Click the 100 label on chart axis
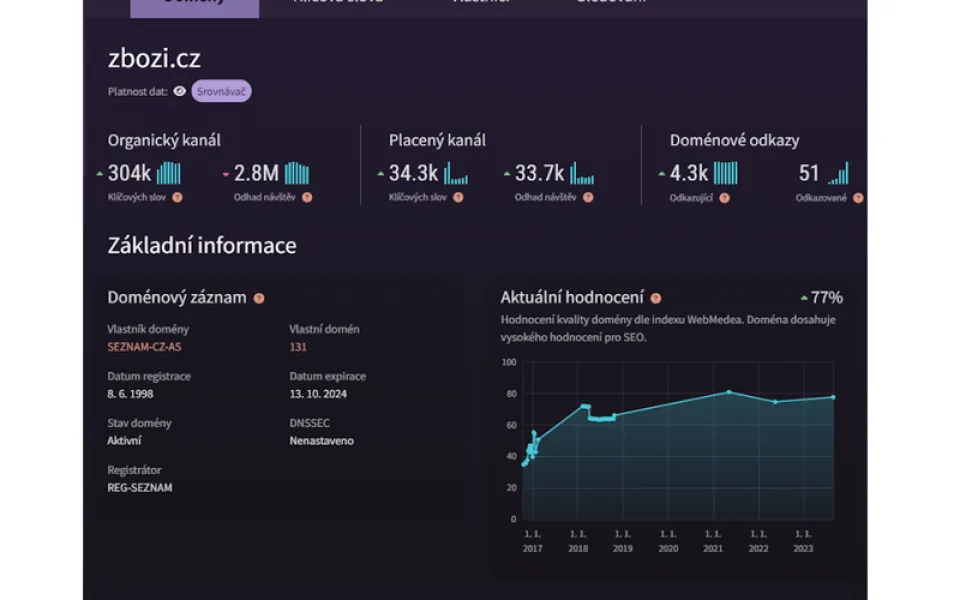Screen dimensions: 960x600 [509, 362]
